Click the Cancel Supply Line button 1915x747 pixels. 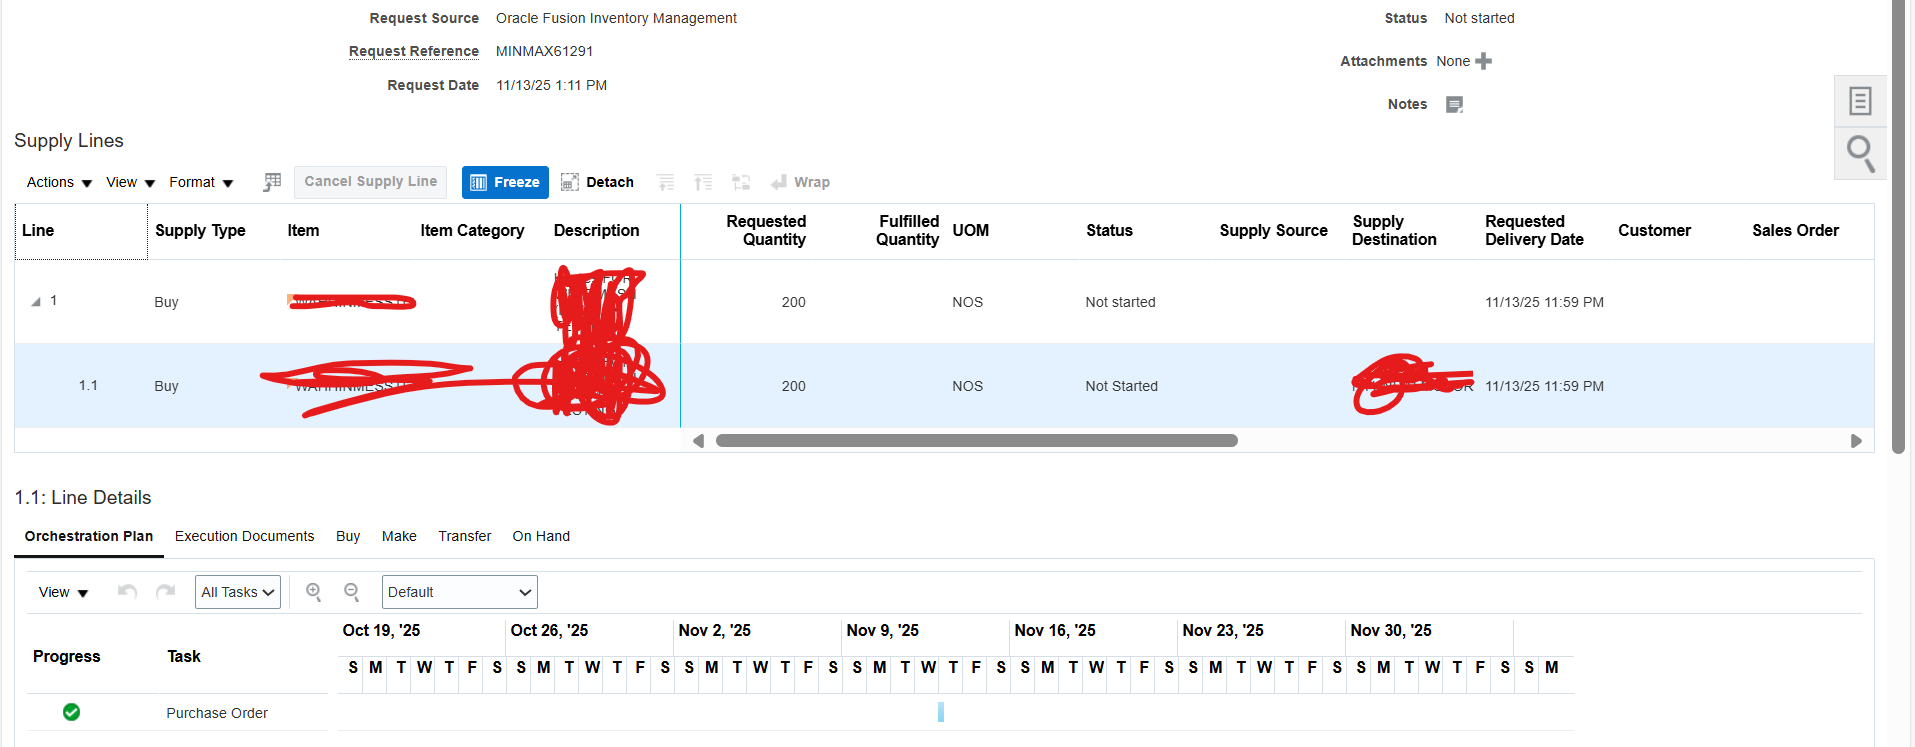pyautogui.click(x=371, y=182)
